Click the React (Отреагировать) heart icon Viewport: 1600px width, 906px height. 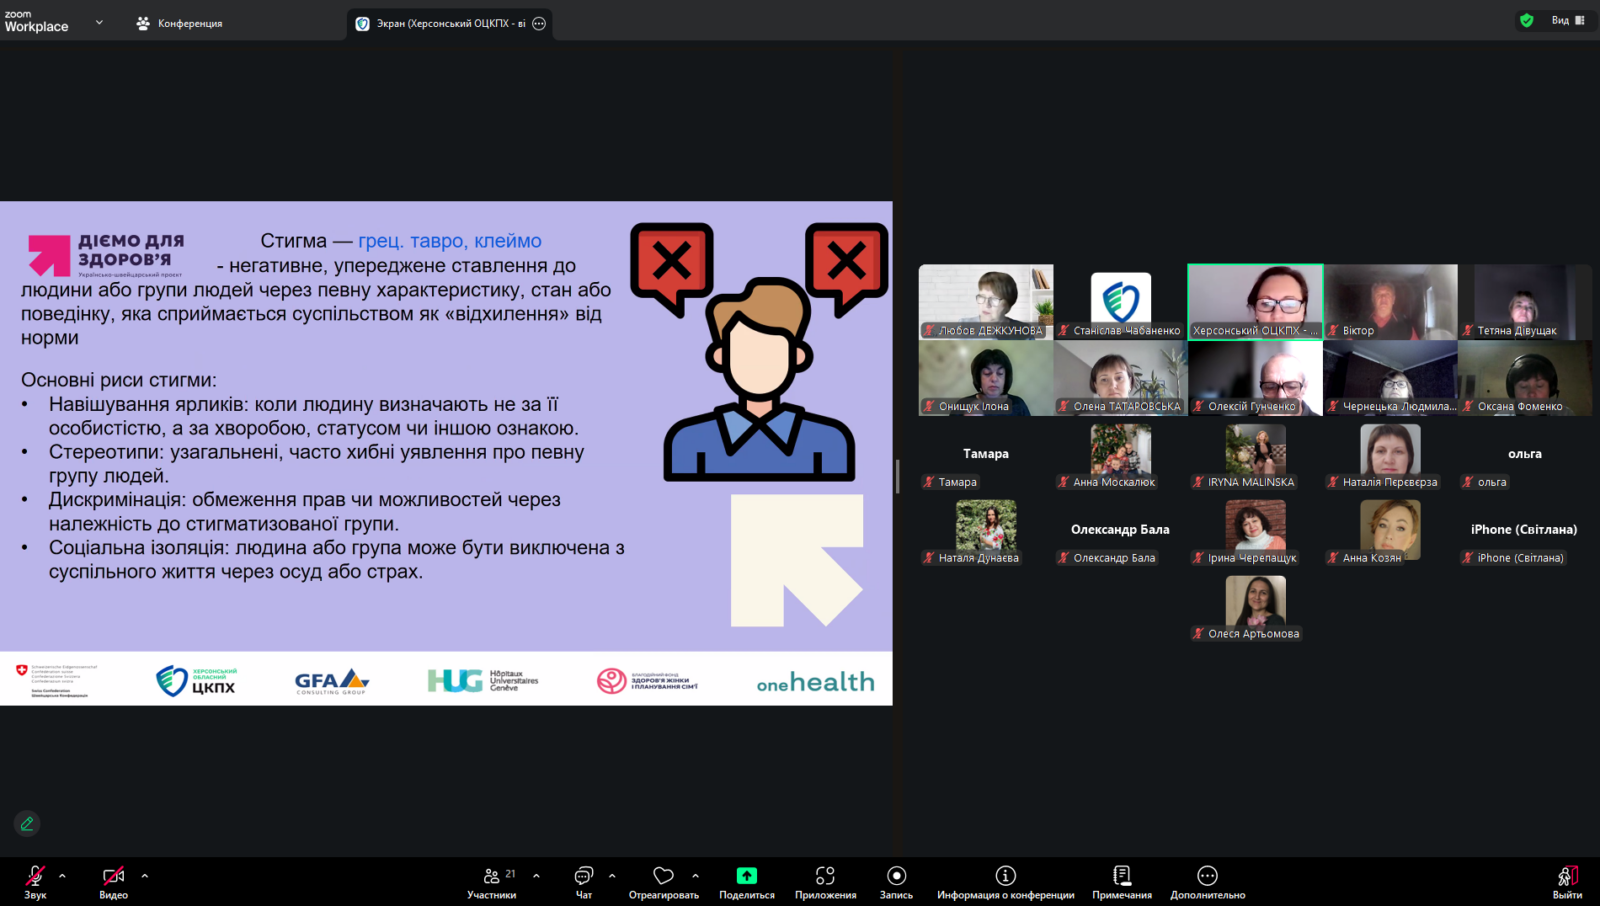663,877
